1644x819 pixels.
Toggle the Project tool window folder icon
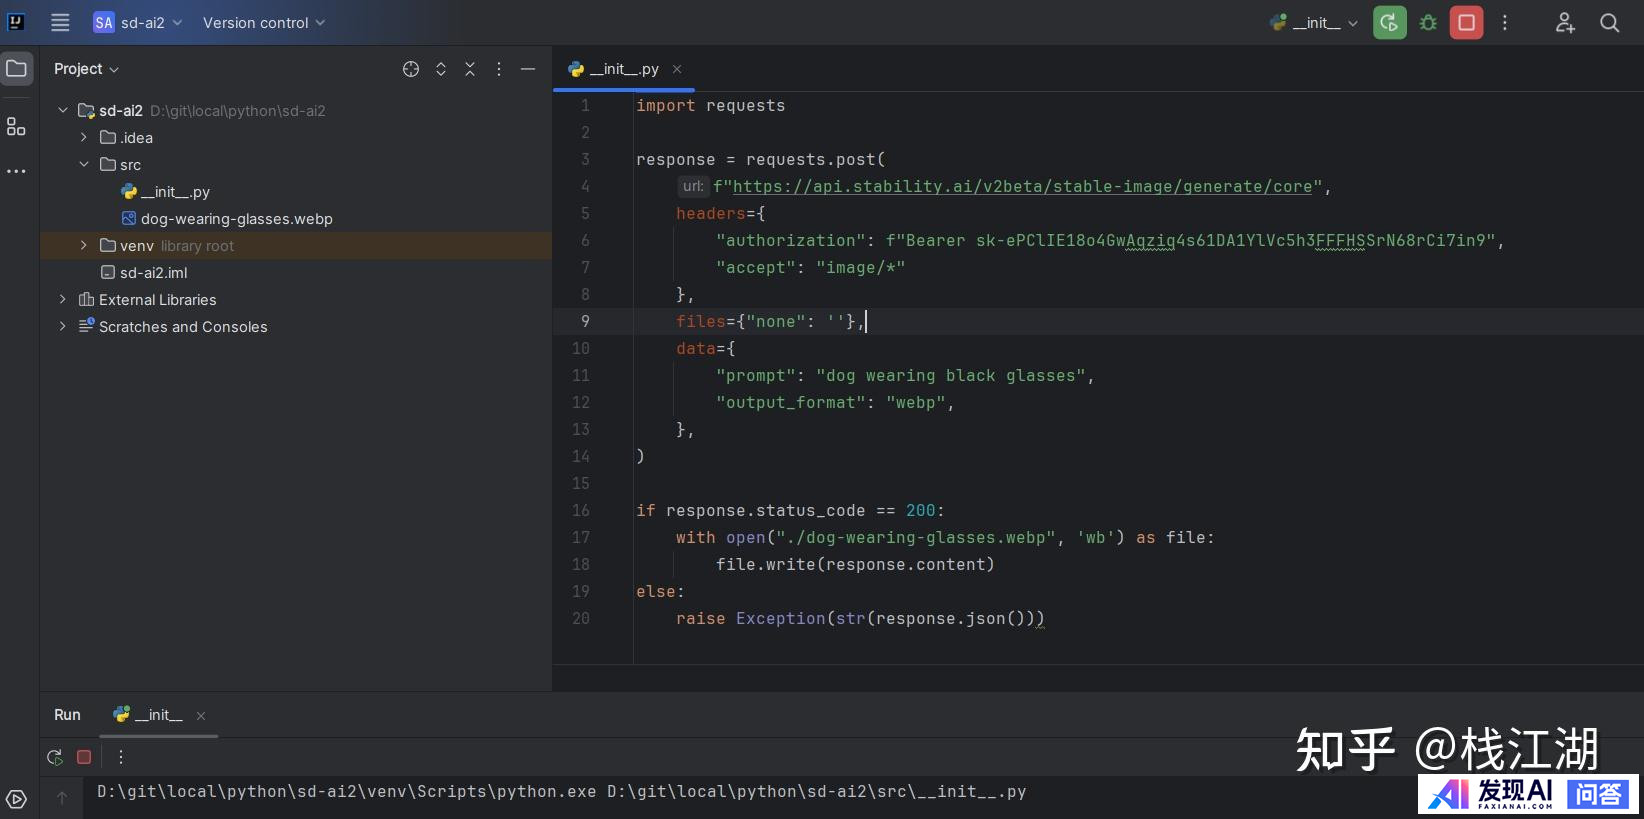[17, 68]
